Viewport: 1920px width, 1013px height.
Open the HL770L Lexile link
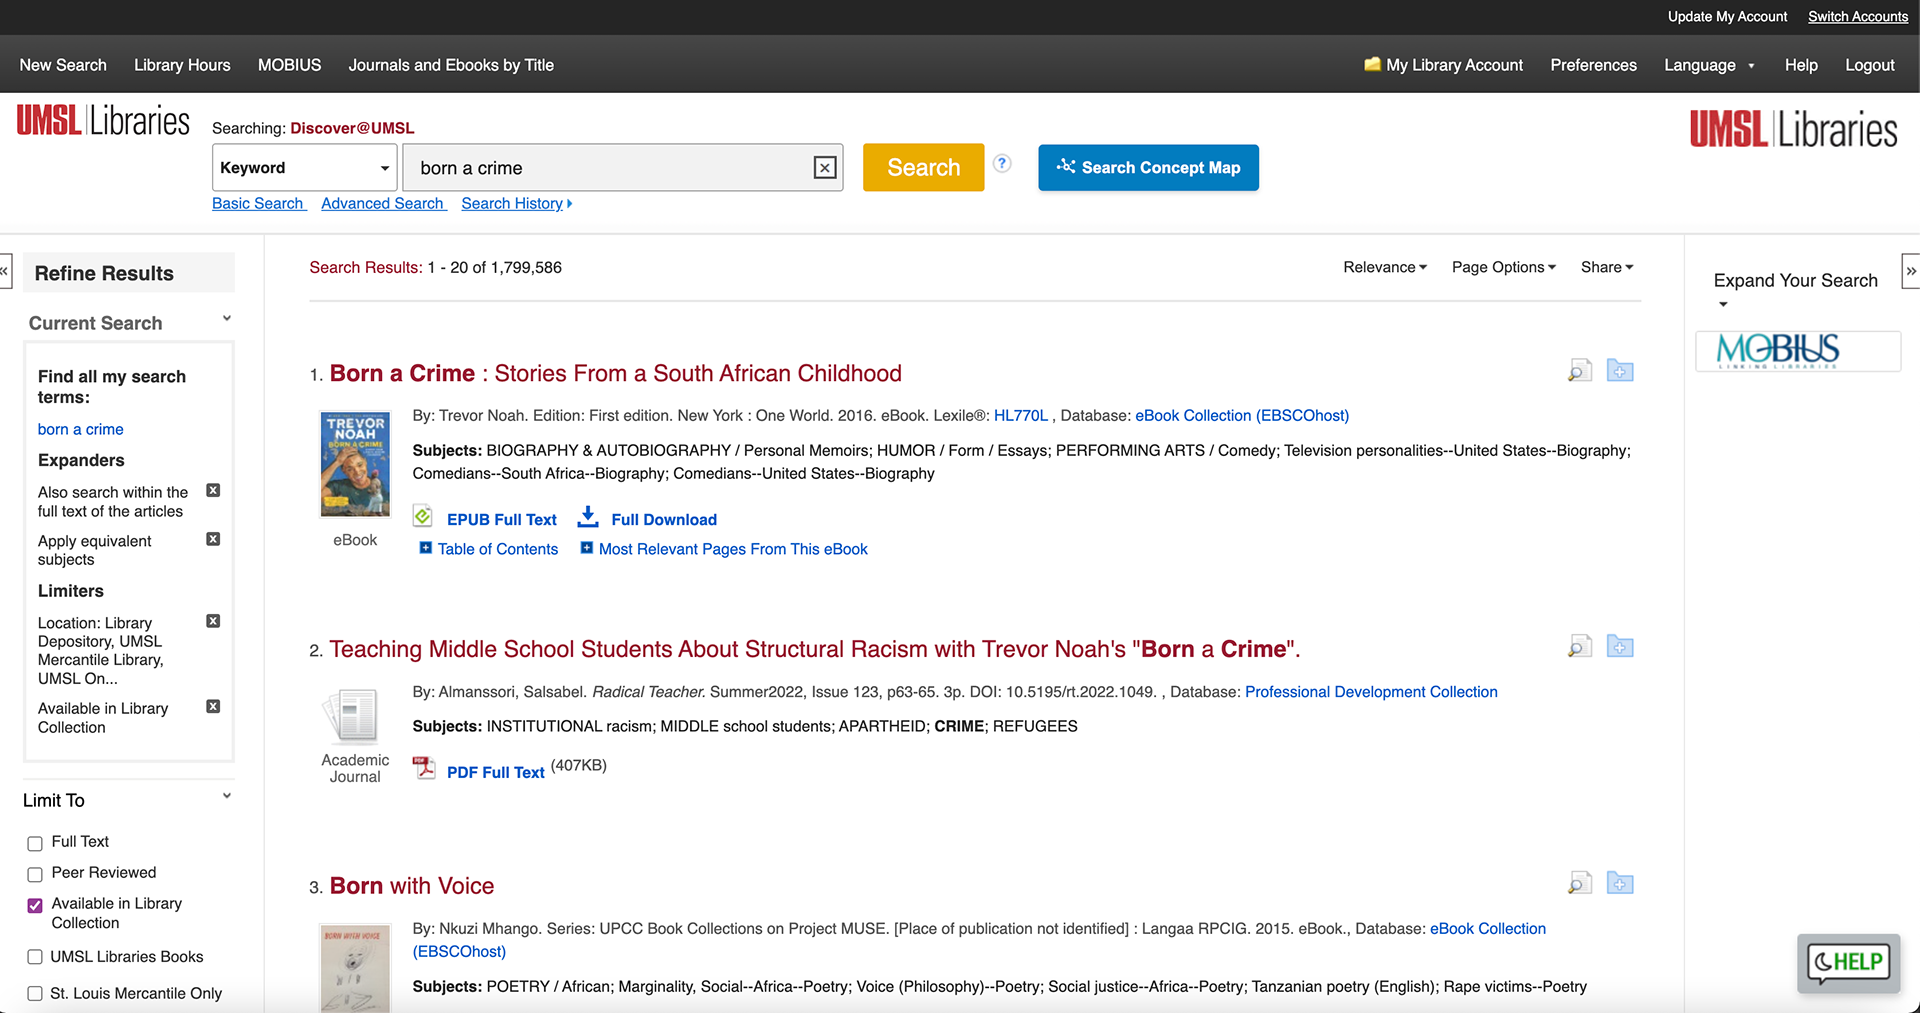tap(1021, 415)
